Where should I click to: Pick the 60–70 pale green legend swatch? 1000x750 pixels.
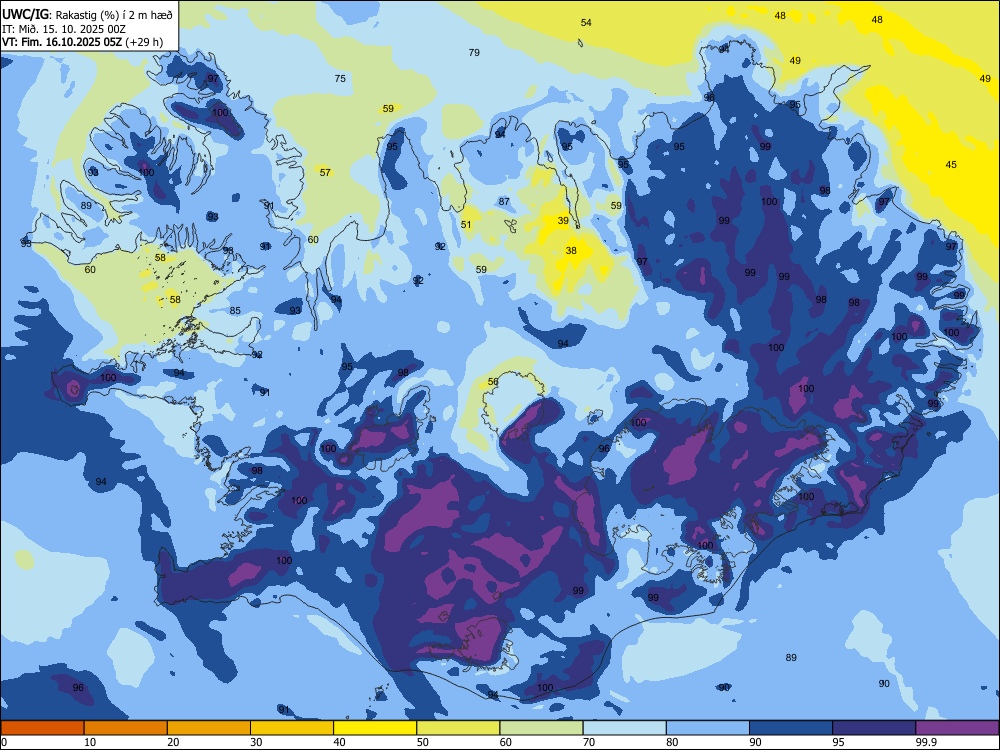(541, 728)
